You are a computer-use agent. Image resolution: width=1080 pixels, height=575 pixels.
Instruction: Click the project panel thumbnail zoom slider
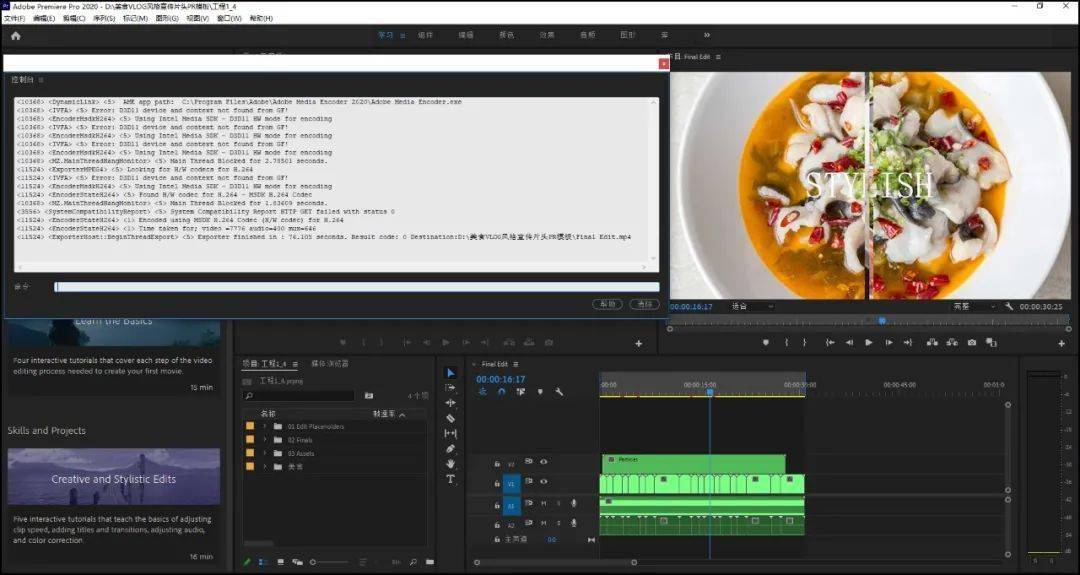331,562
